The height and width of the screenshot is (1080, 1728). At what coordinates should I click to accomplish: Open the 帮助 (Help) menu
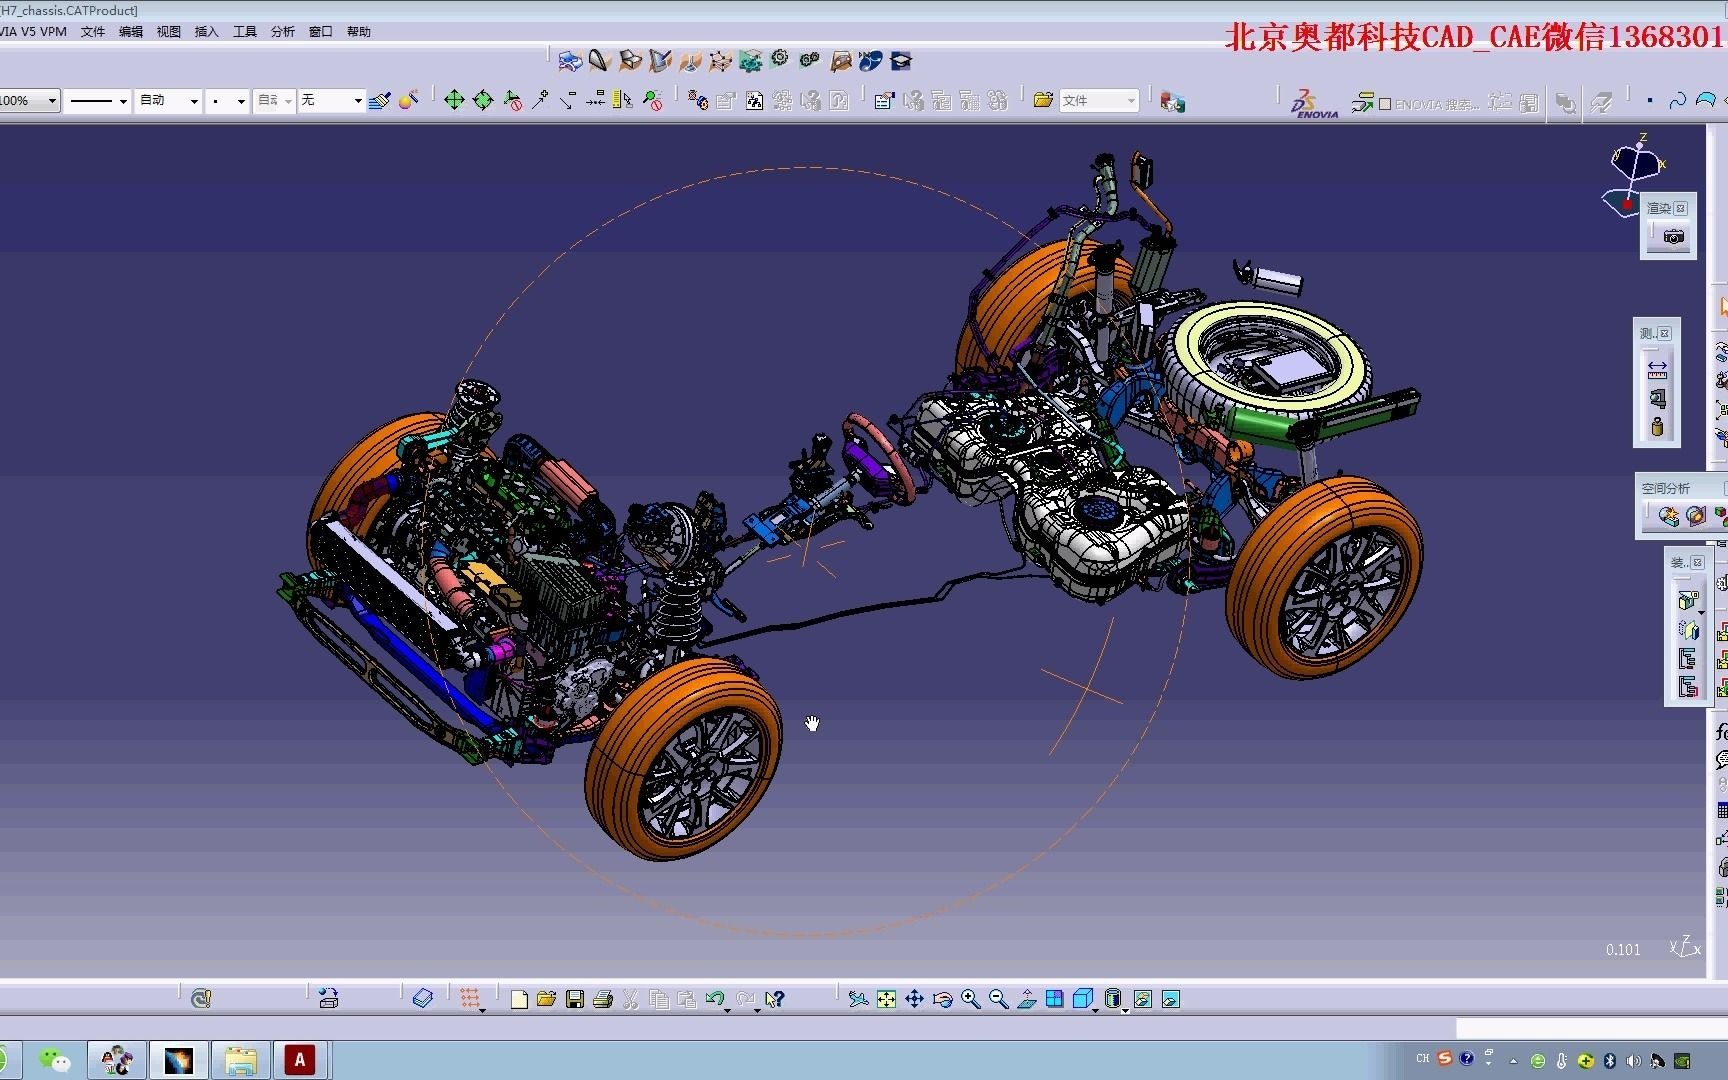(359, 32)
